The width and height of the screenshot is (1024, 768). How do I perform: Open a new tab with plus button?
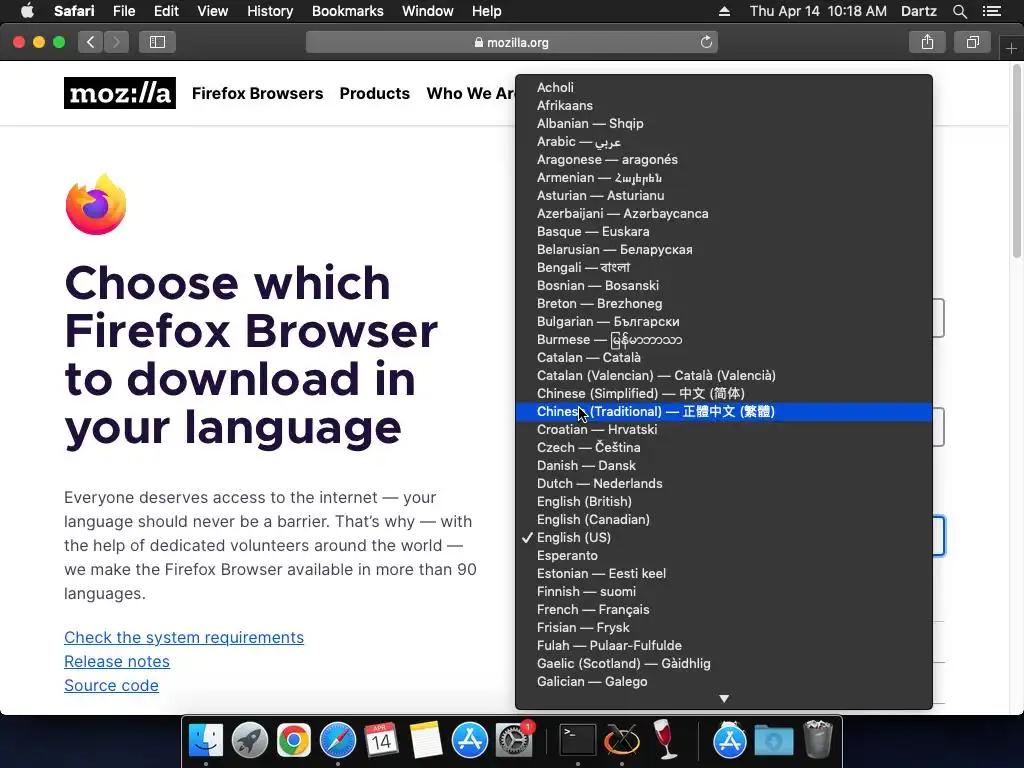click(x=1011, y=49)
